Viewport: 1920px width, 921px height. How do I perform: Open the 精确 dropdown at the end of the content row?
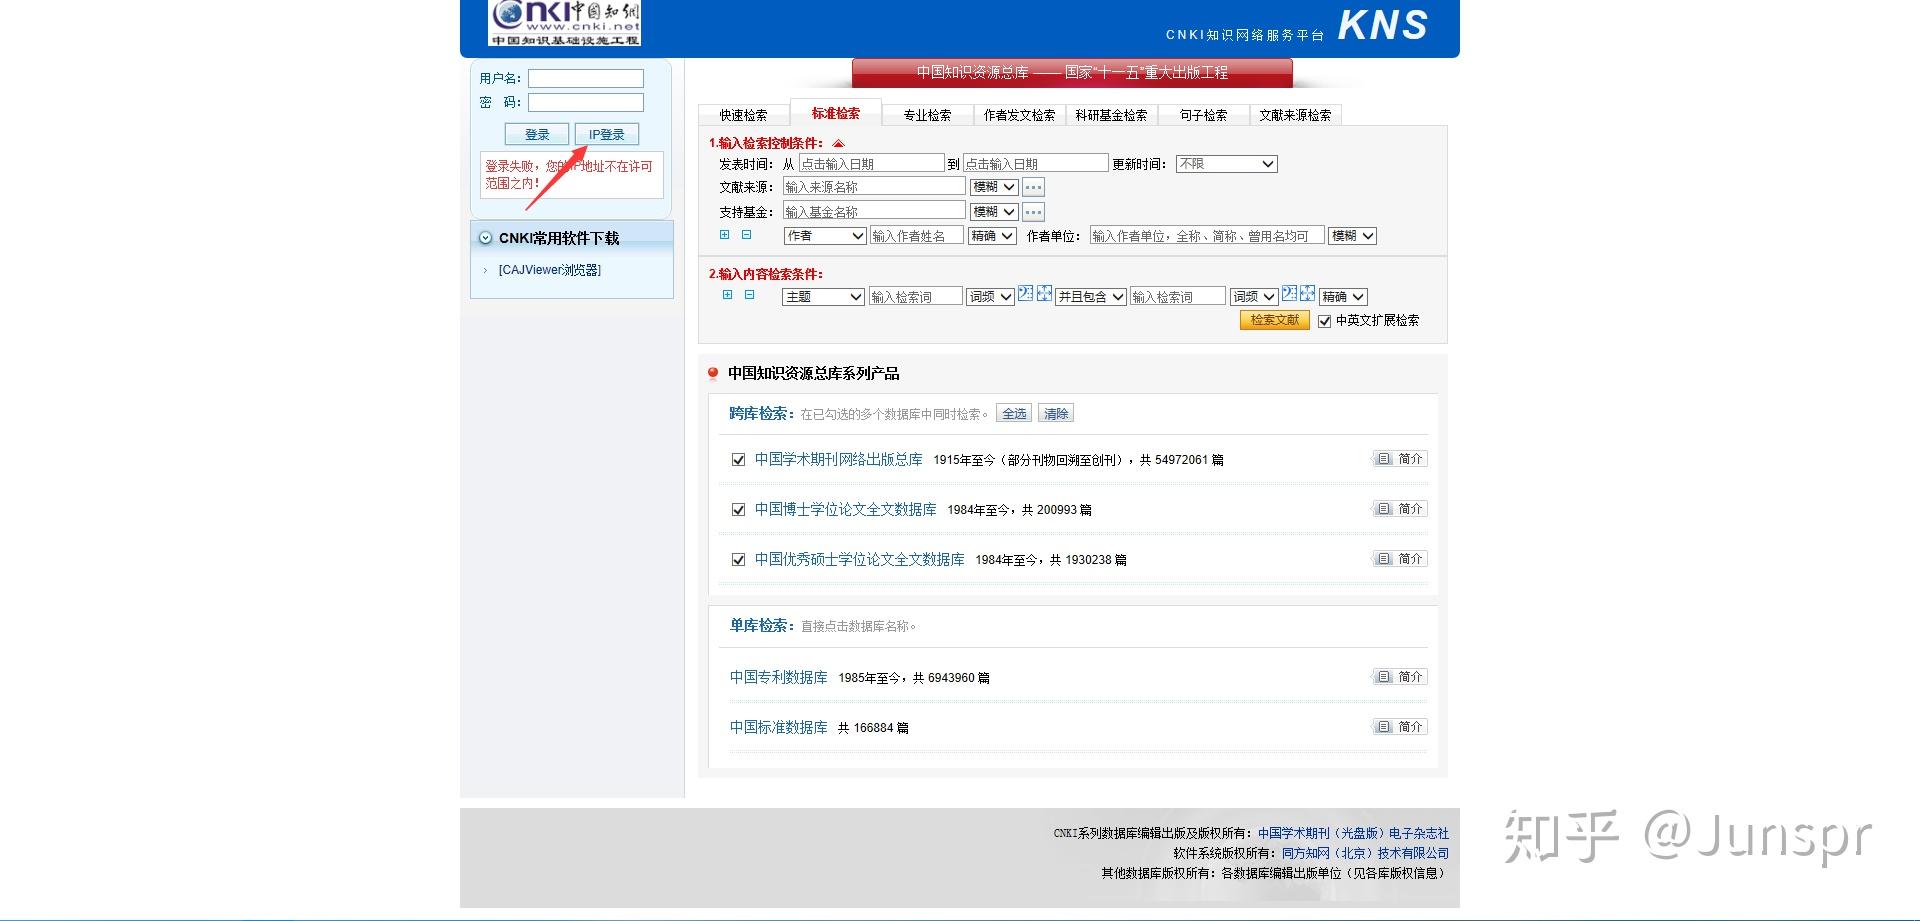(x=1343, y=297)
